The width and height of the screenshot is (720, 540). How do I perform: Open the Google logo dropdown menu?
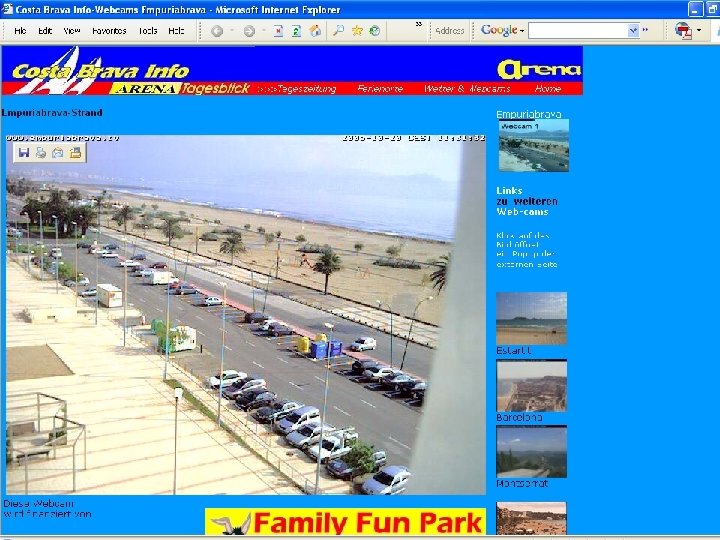coord(502,31)
